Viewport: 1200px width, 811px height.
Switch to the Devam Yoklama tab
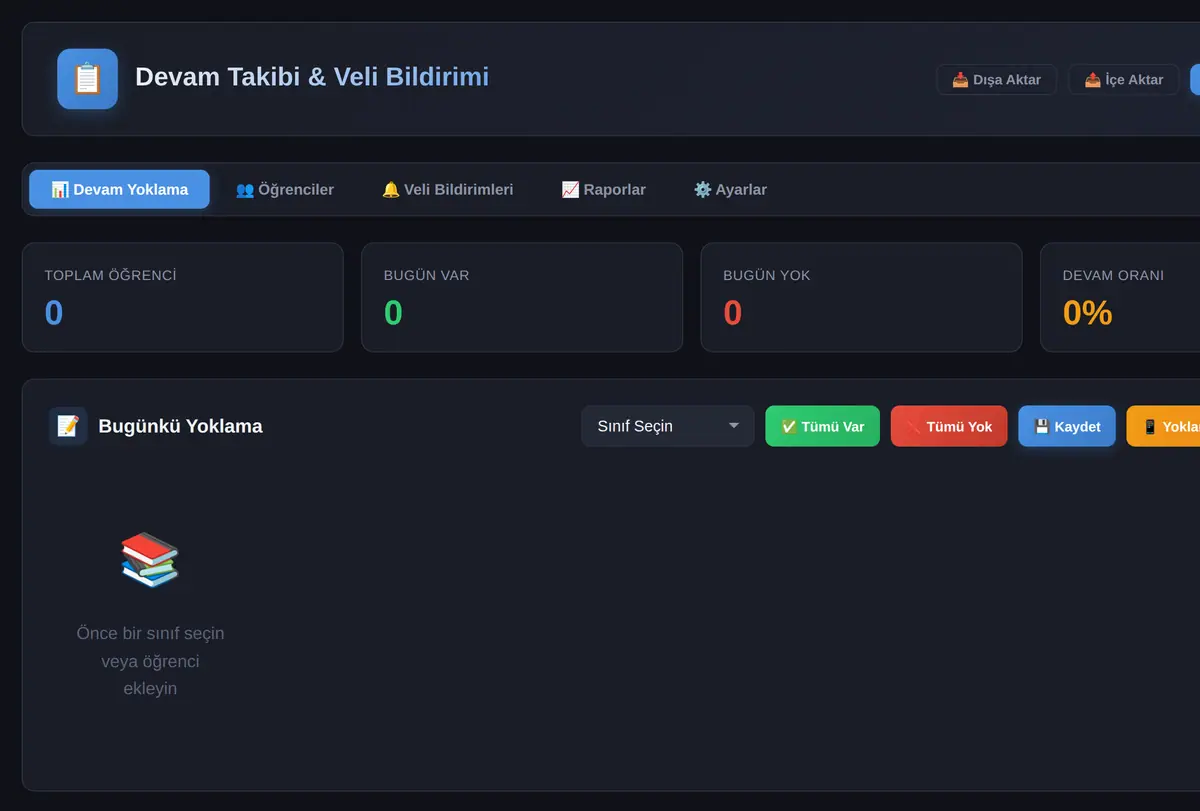pos(119,189)
